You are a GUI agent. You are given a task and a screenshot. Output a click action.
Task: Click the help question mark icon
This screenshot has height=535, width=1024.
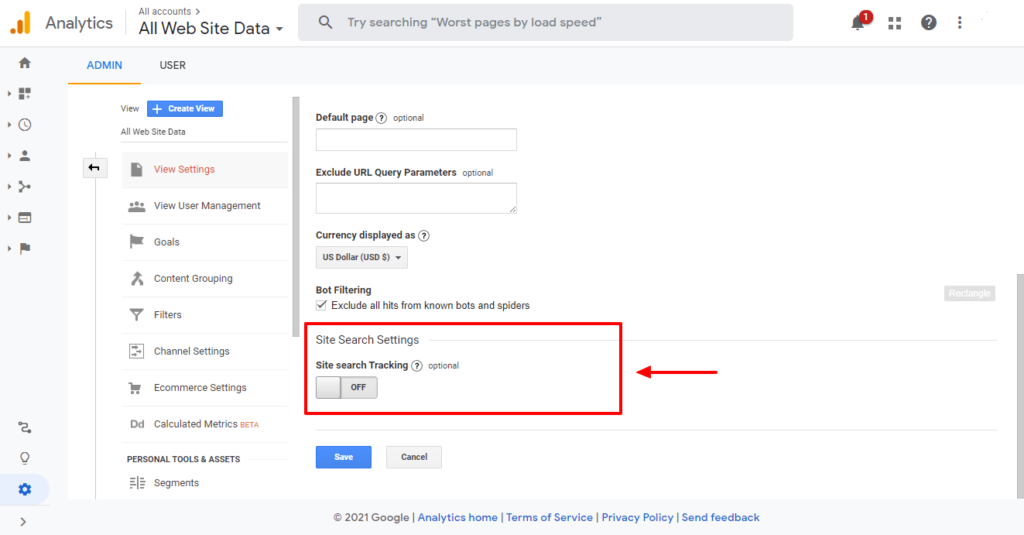click(x=928, y=23)
